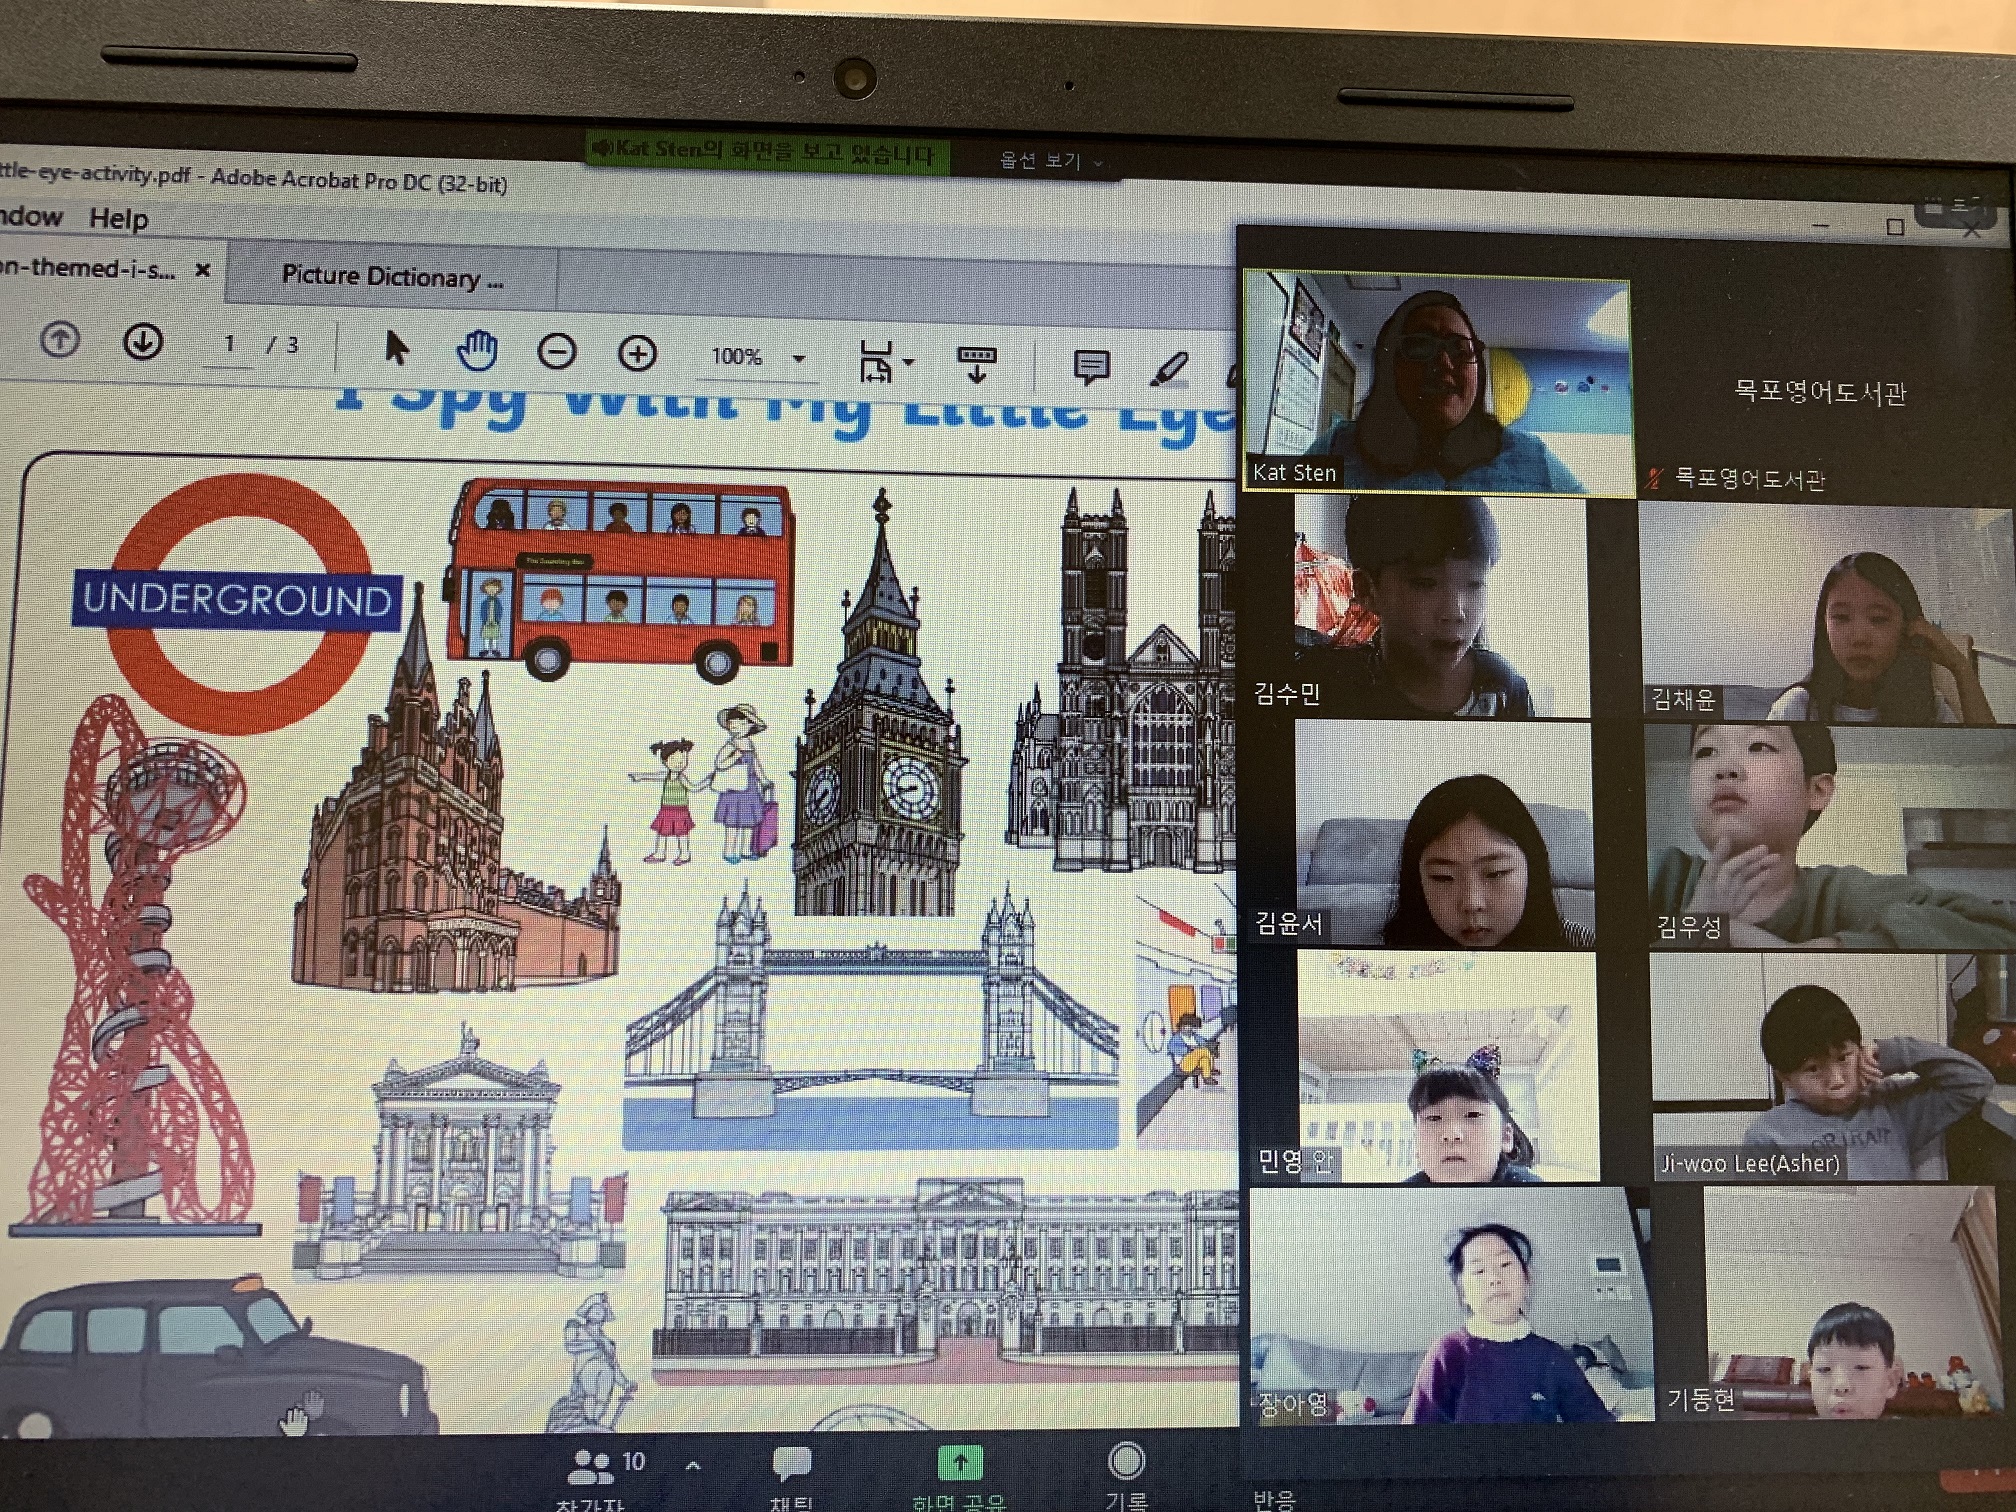
Task: Open the Help menu
Action: pos(118,218)
